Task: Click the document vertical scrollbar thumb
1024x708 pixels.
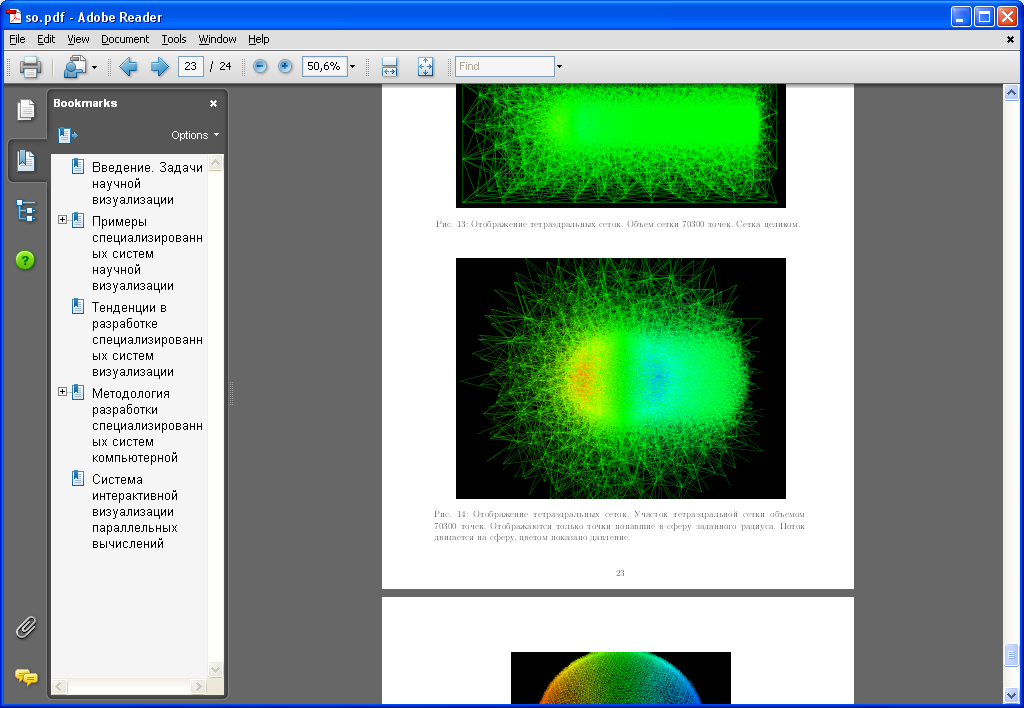Action: click(1011, 654)
